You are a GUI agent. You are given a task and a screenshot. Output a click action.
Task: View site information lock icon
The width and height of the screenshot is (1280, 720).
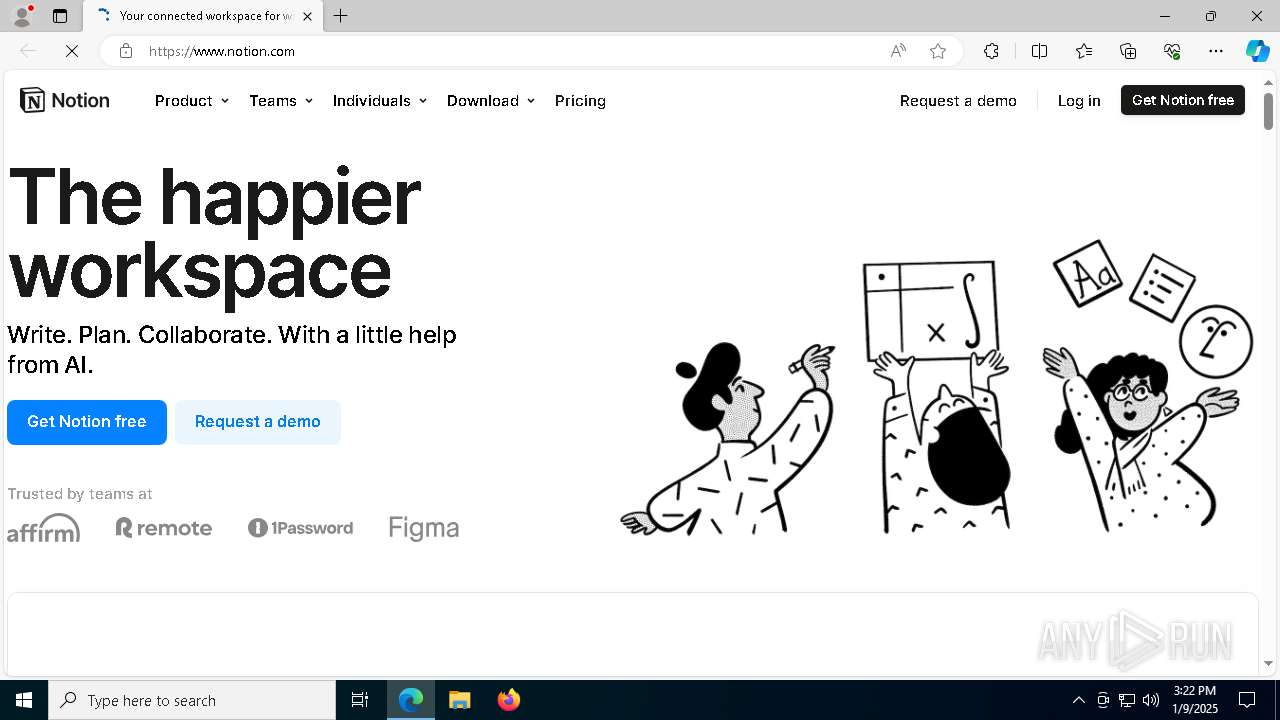click(x=126, y=51)
